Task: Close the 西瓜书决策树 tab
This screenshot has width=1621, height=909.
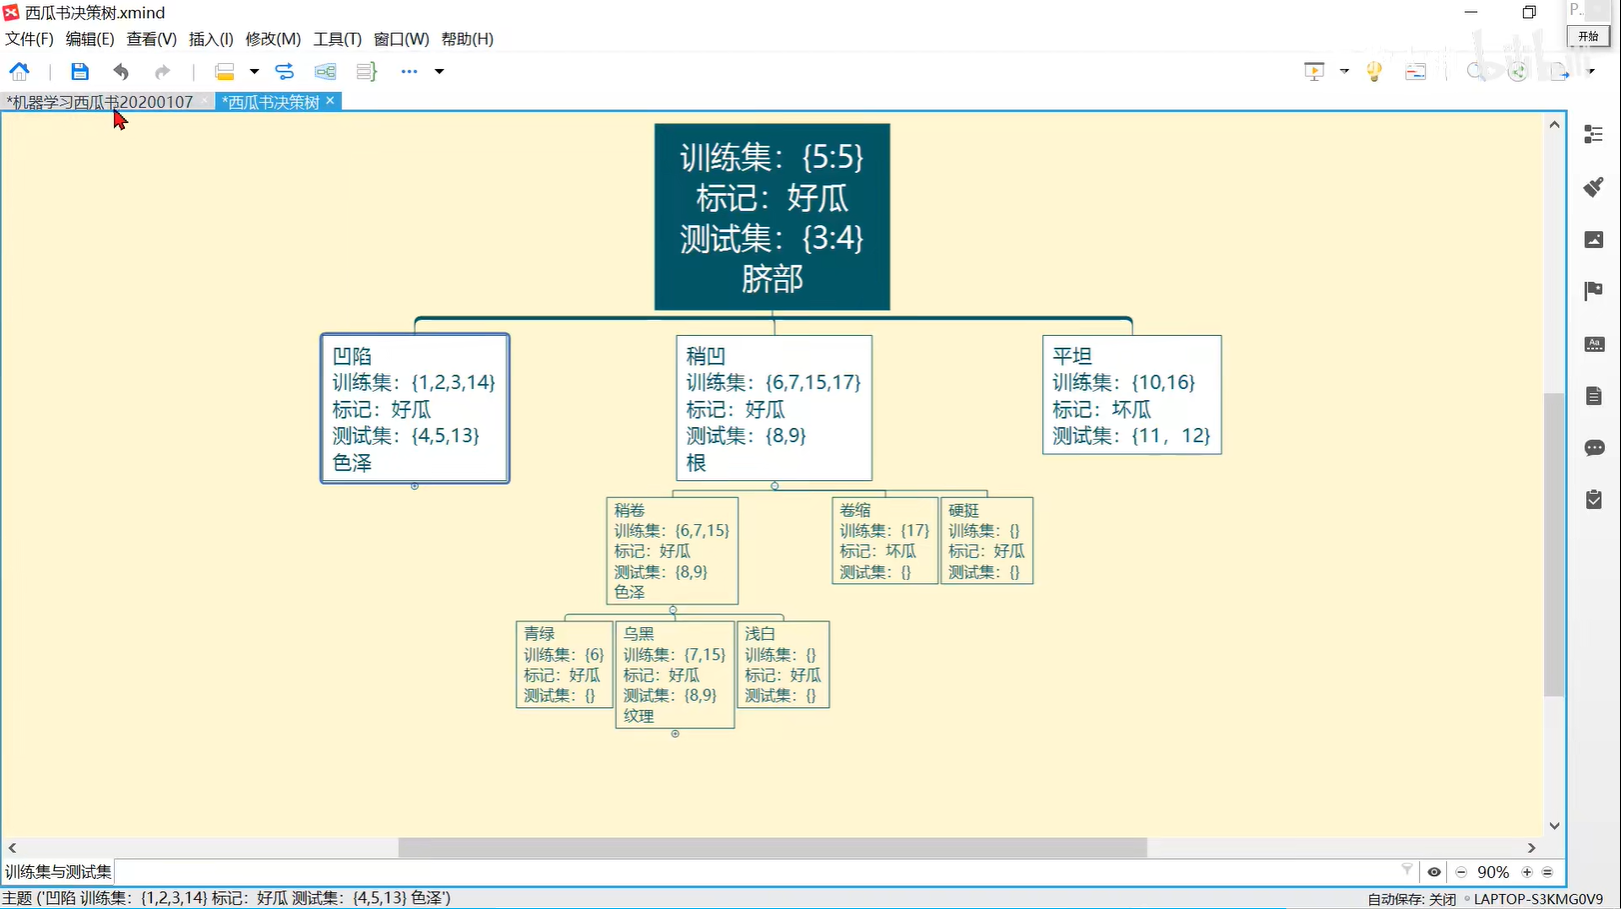Action: click(x=330, y=101)
